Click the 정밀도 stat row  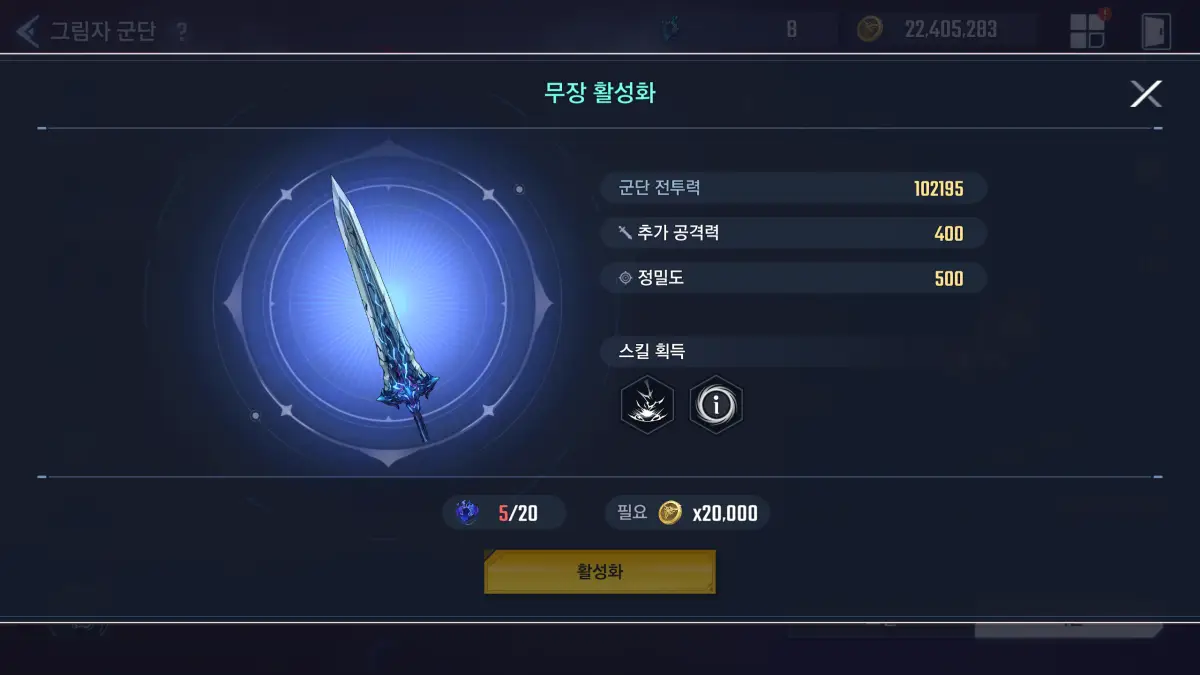tap(794, 278)
